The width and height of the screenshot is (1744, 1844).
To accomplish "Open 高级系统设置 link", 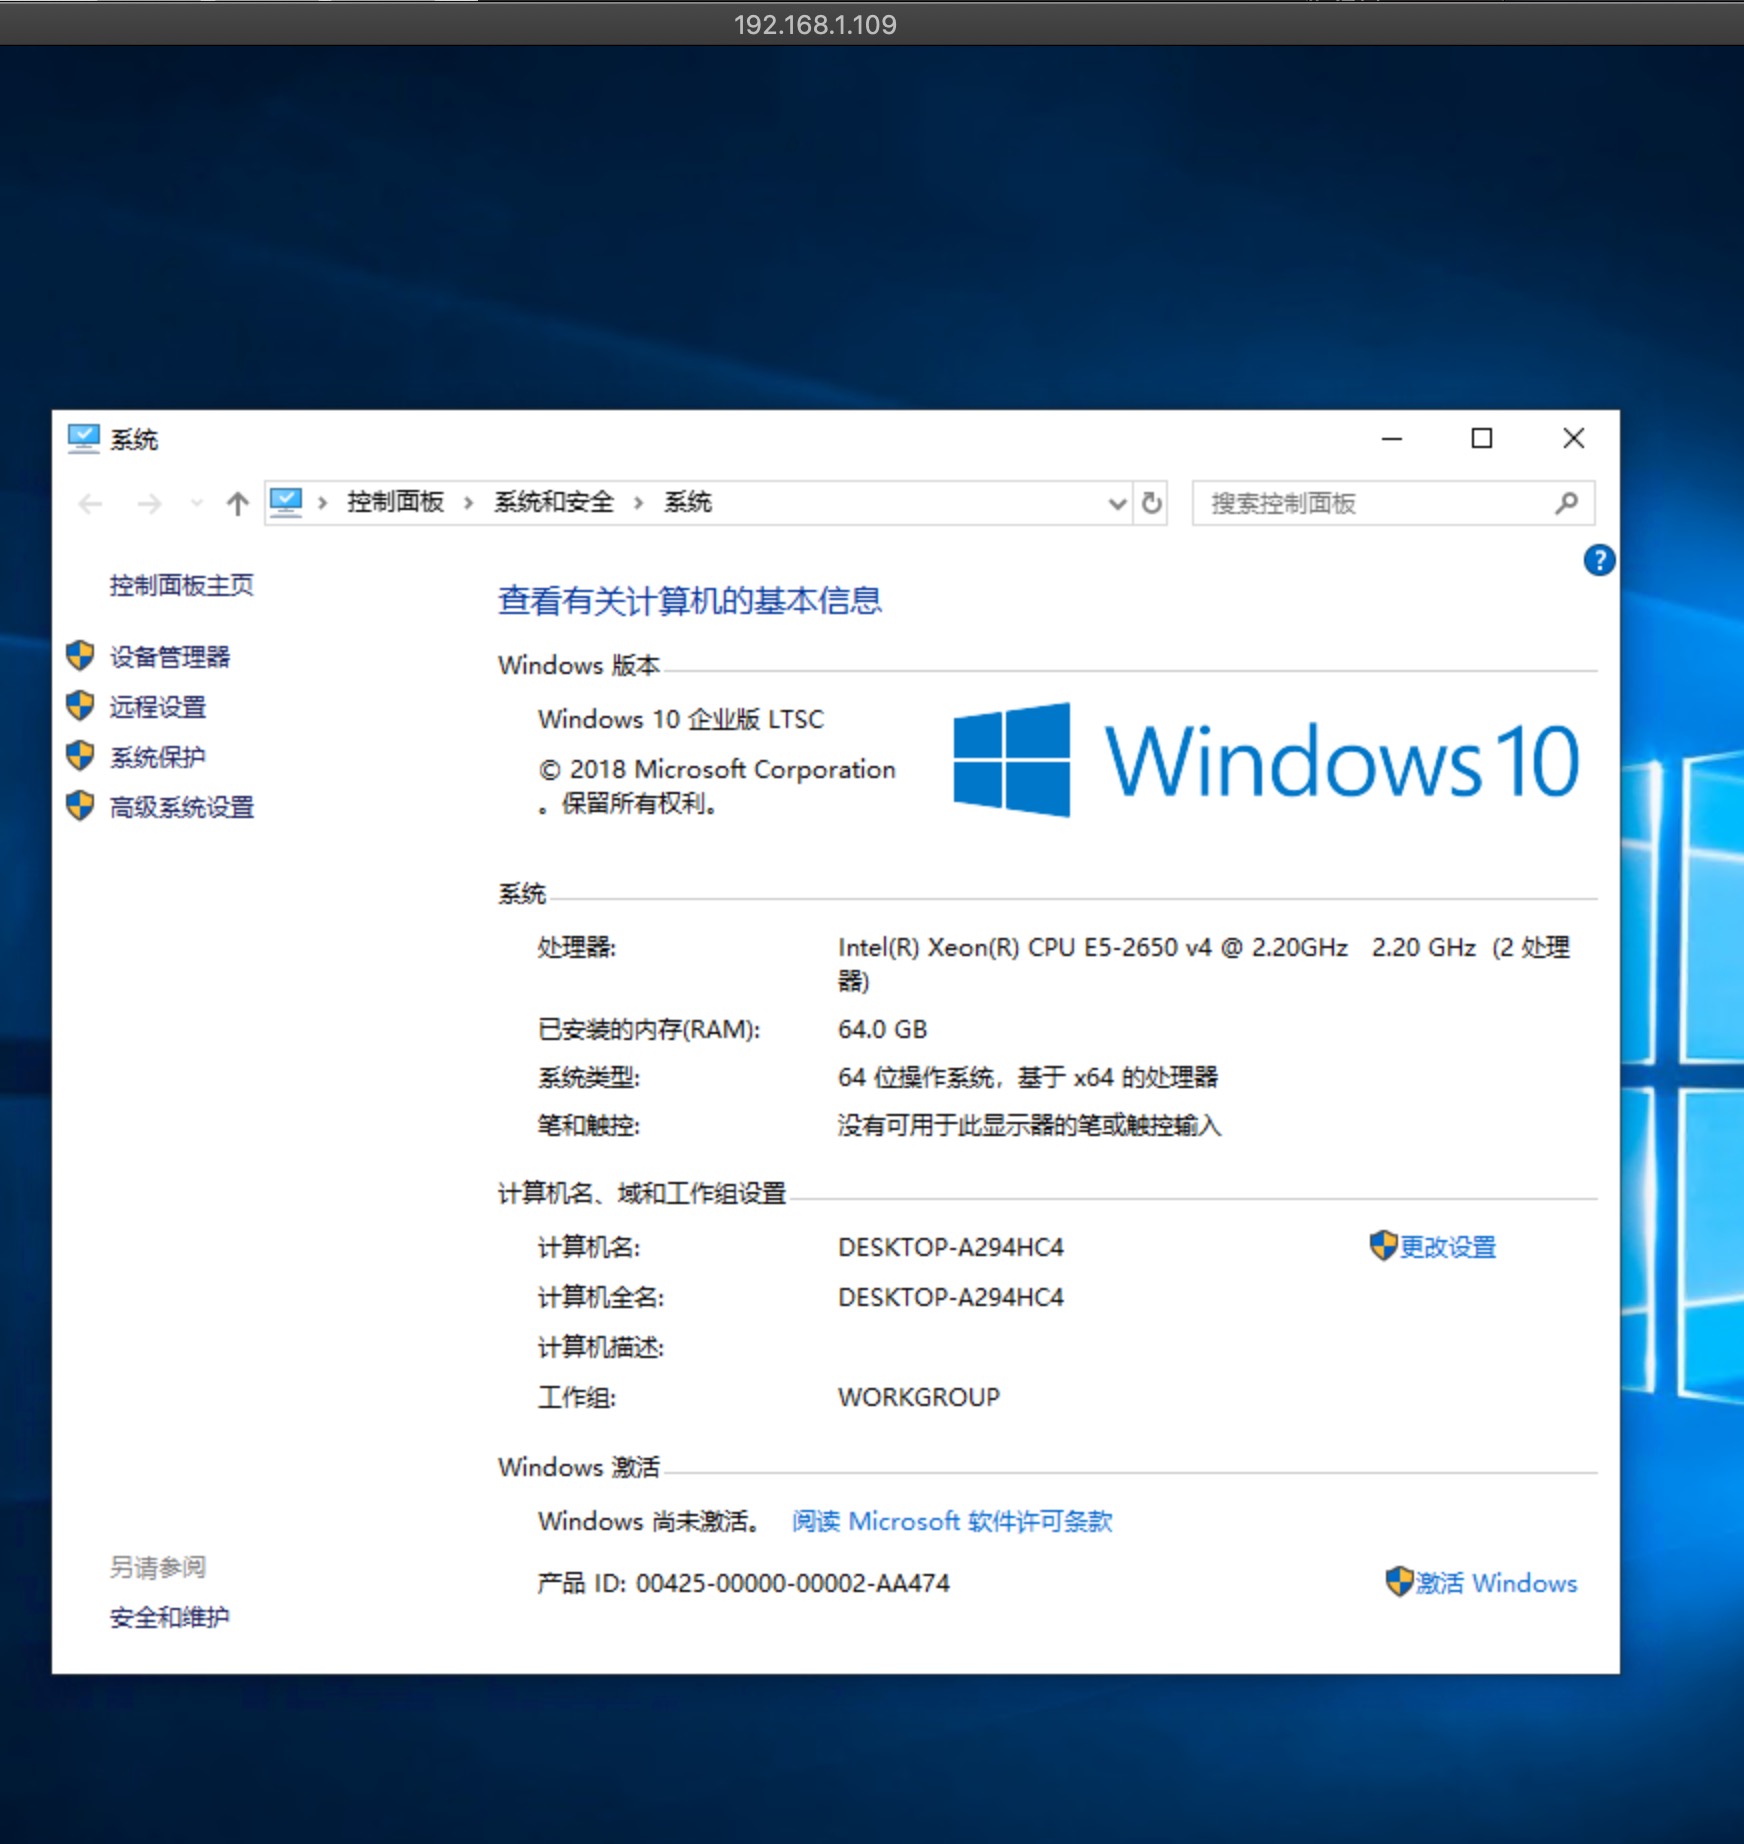I will click(x=181, y=807).
